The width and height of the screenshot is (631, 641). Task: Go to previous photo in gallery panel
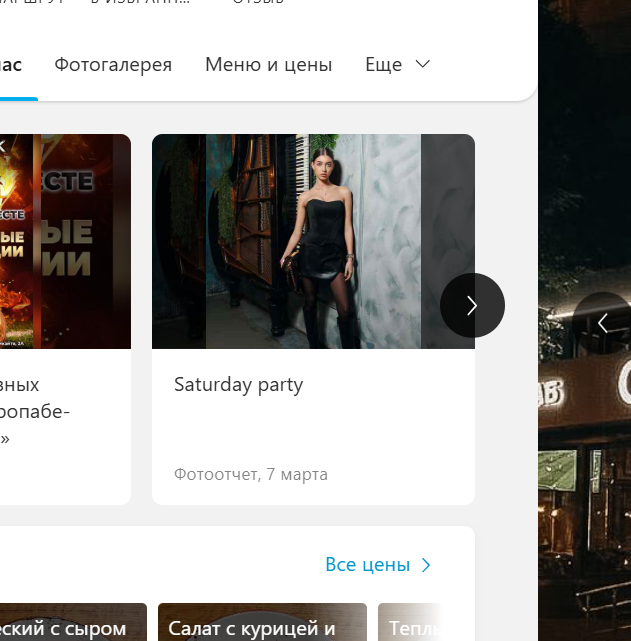(x=603, y=323)
